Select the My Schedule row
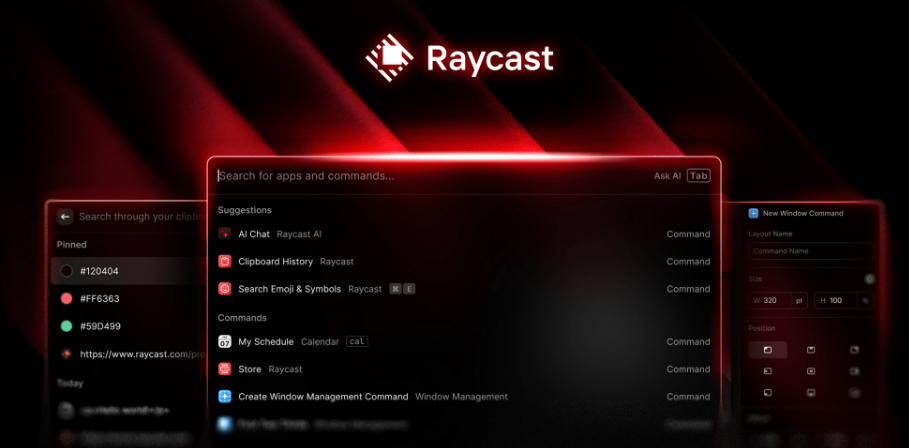Image resolution: width=909 pixels, height=448 pixels. pos(464,341)
